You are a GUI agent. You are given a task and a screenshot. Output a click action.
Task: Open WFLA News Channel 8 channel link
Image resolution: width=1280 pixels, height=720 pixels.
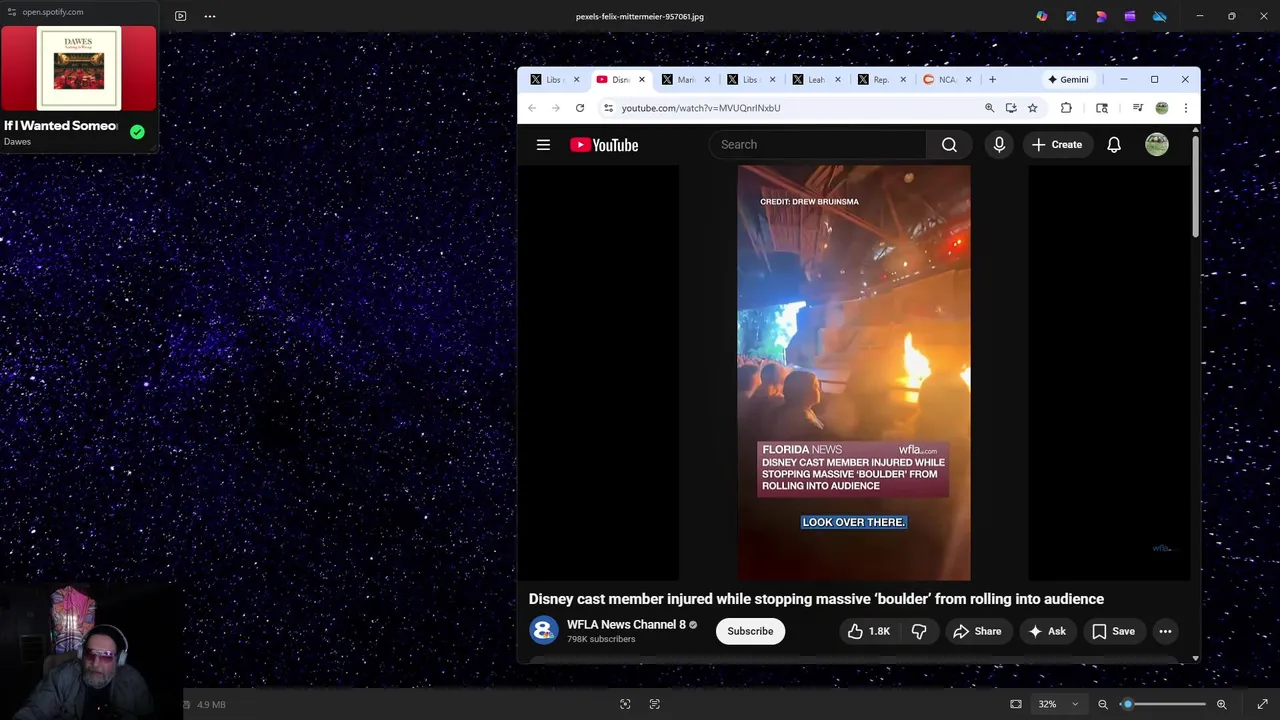tap(626, 624)
